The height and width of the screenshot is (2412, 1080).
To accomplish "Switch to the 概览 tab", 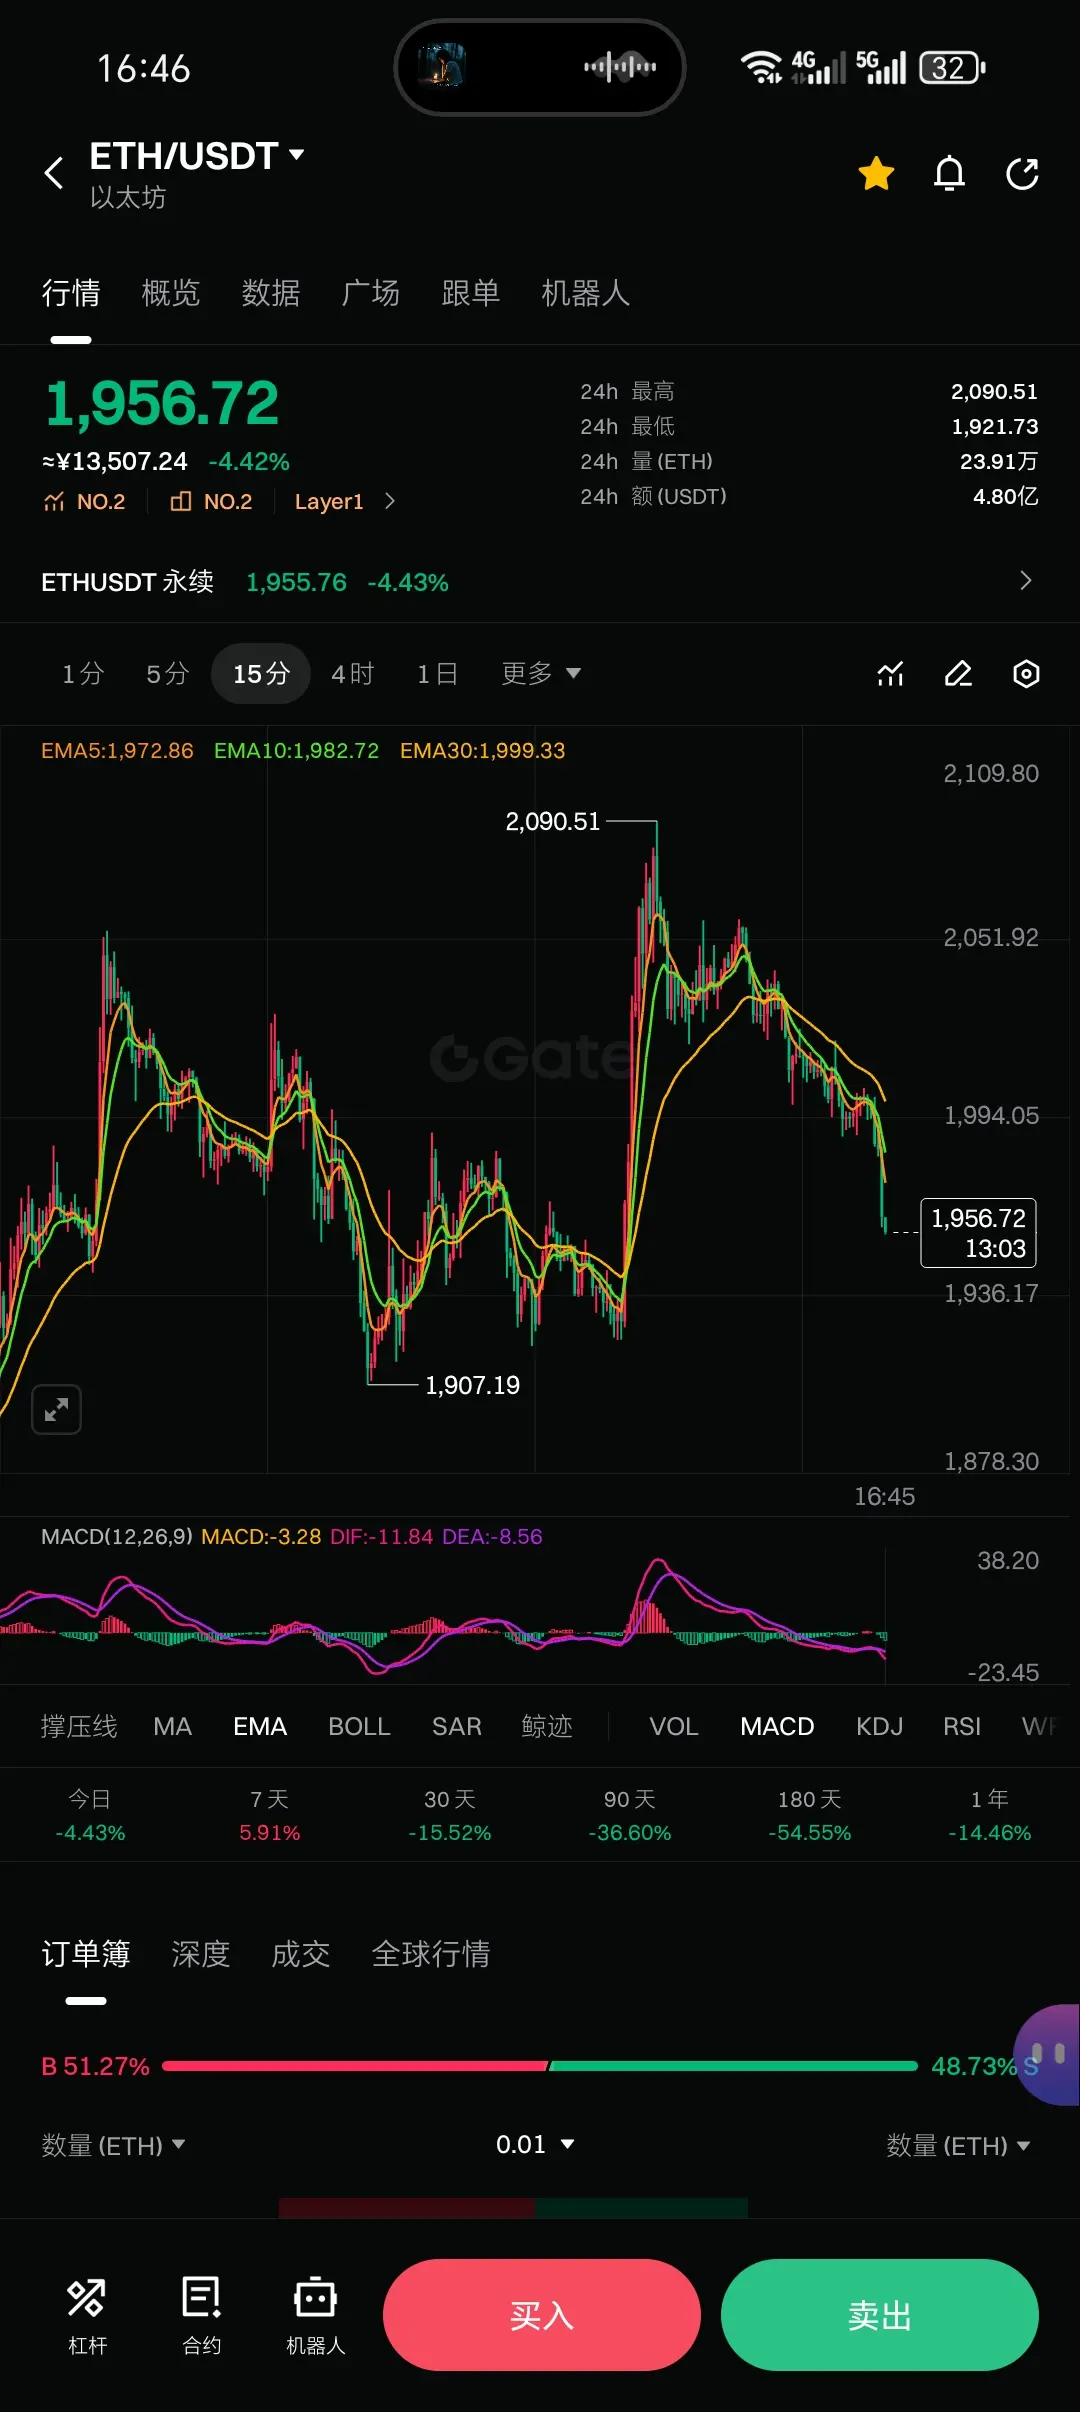I will click(x=171, y=293).
